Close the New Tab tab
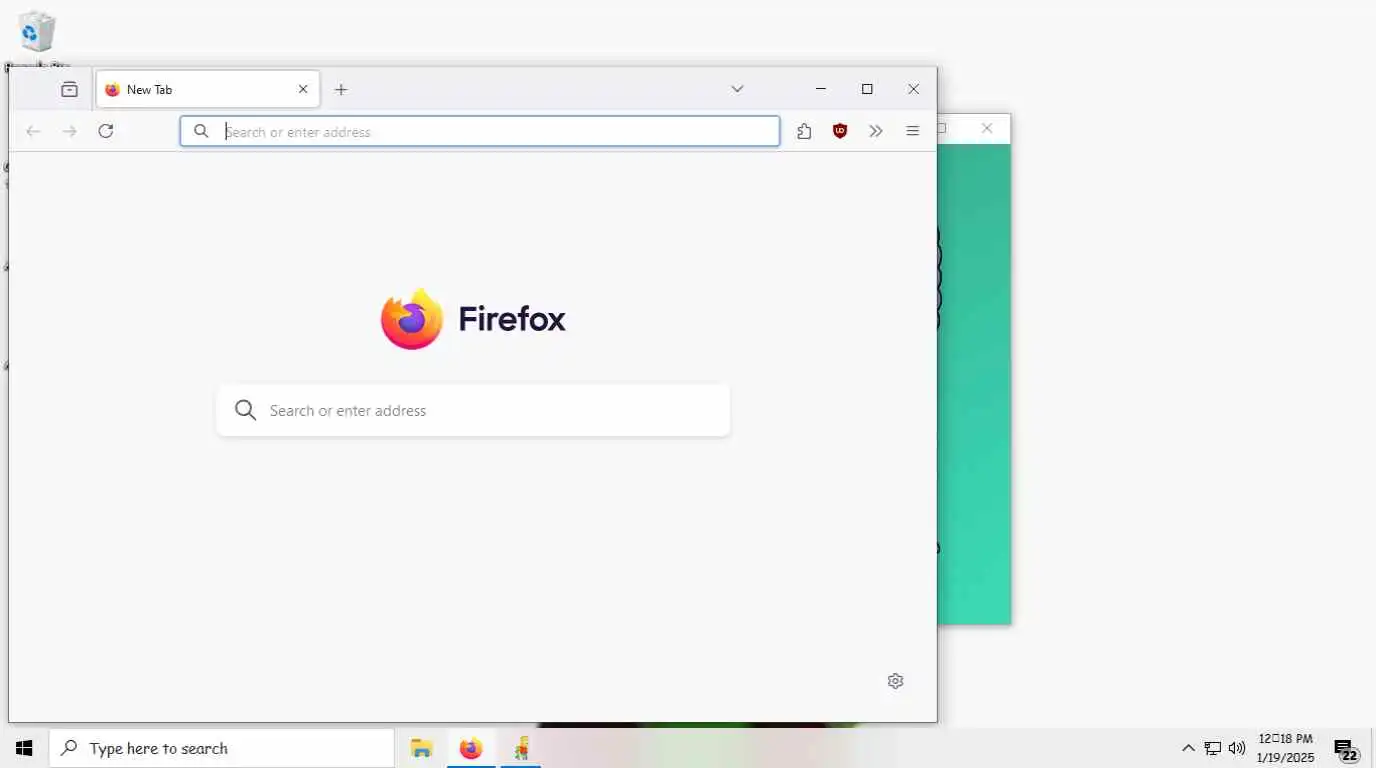 coord(303,89)
